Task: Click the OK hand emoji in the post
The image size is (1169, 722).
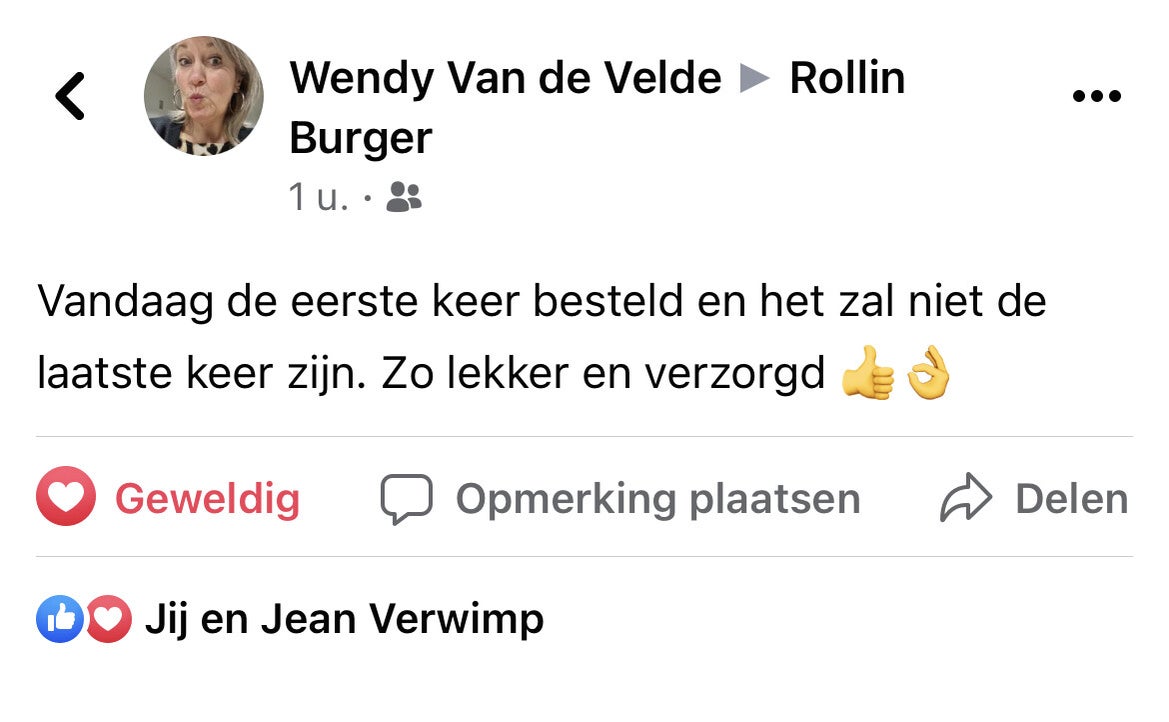Action: coord(928,373)
